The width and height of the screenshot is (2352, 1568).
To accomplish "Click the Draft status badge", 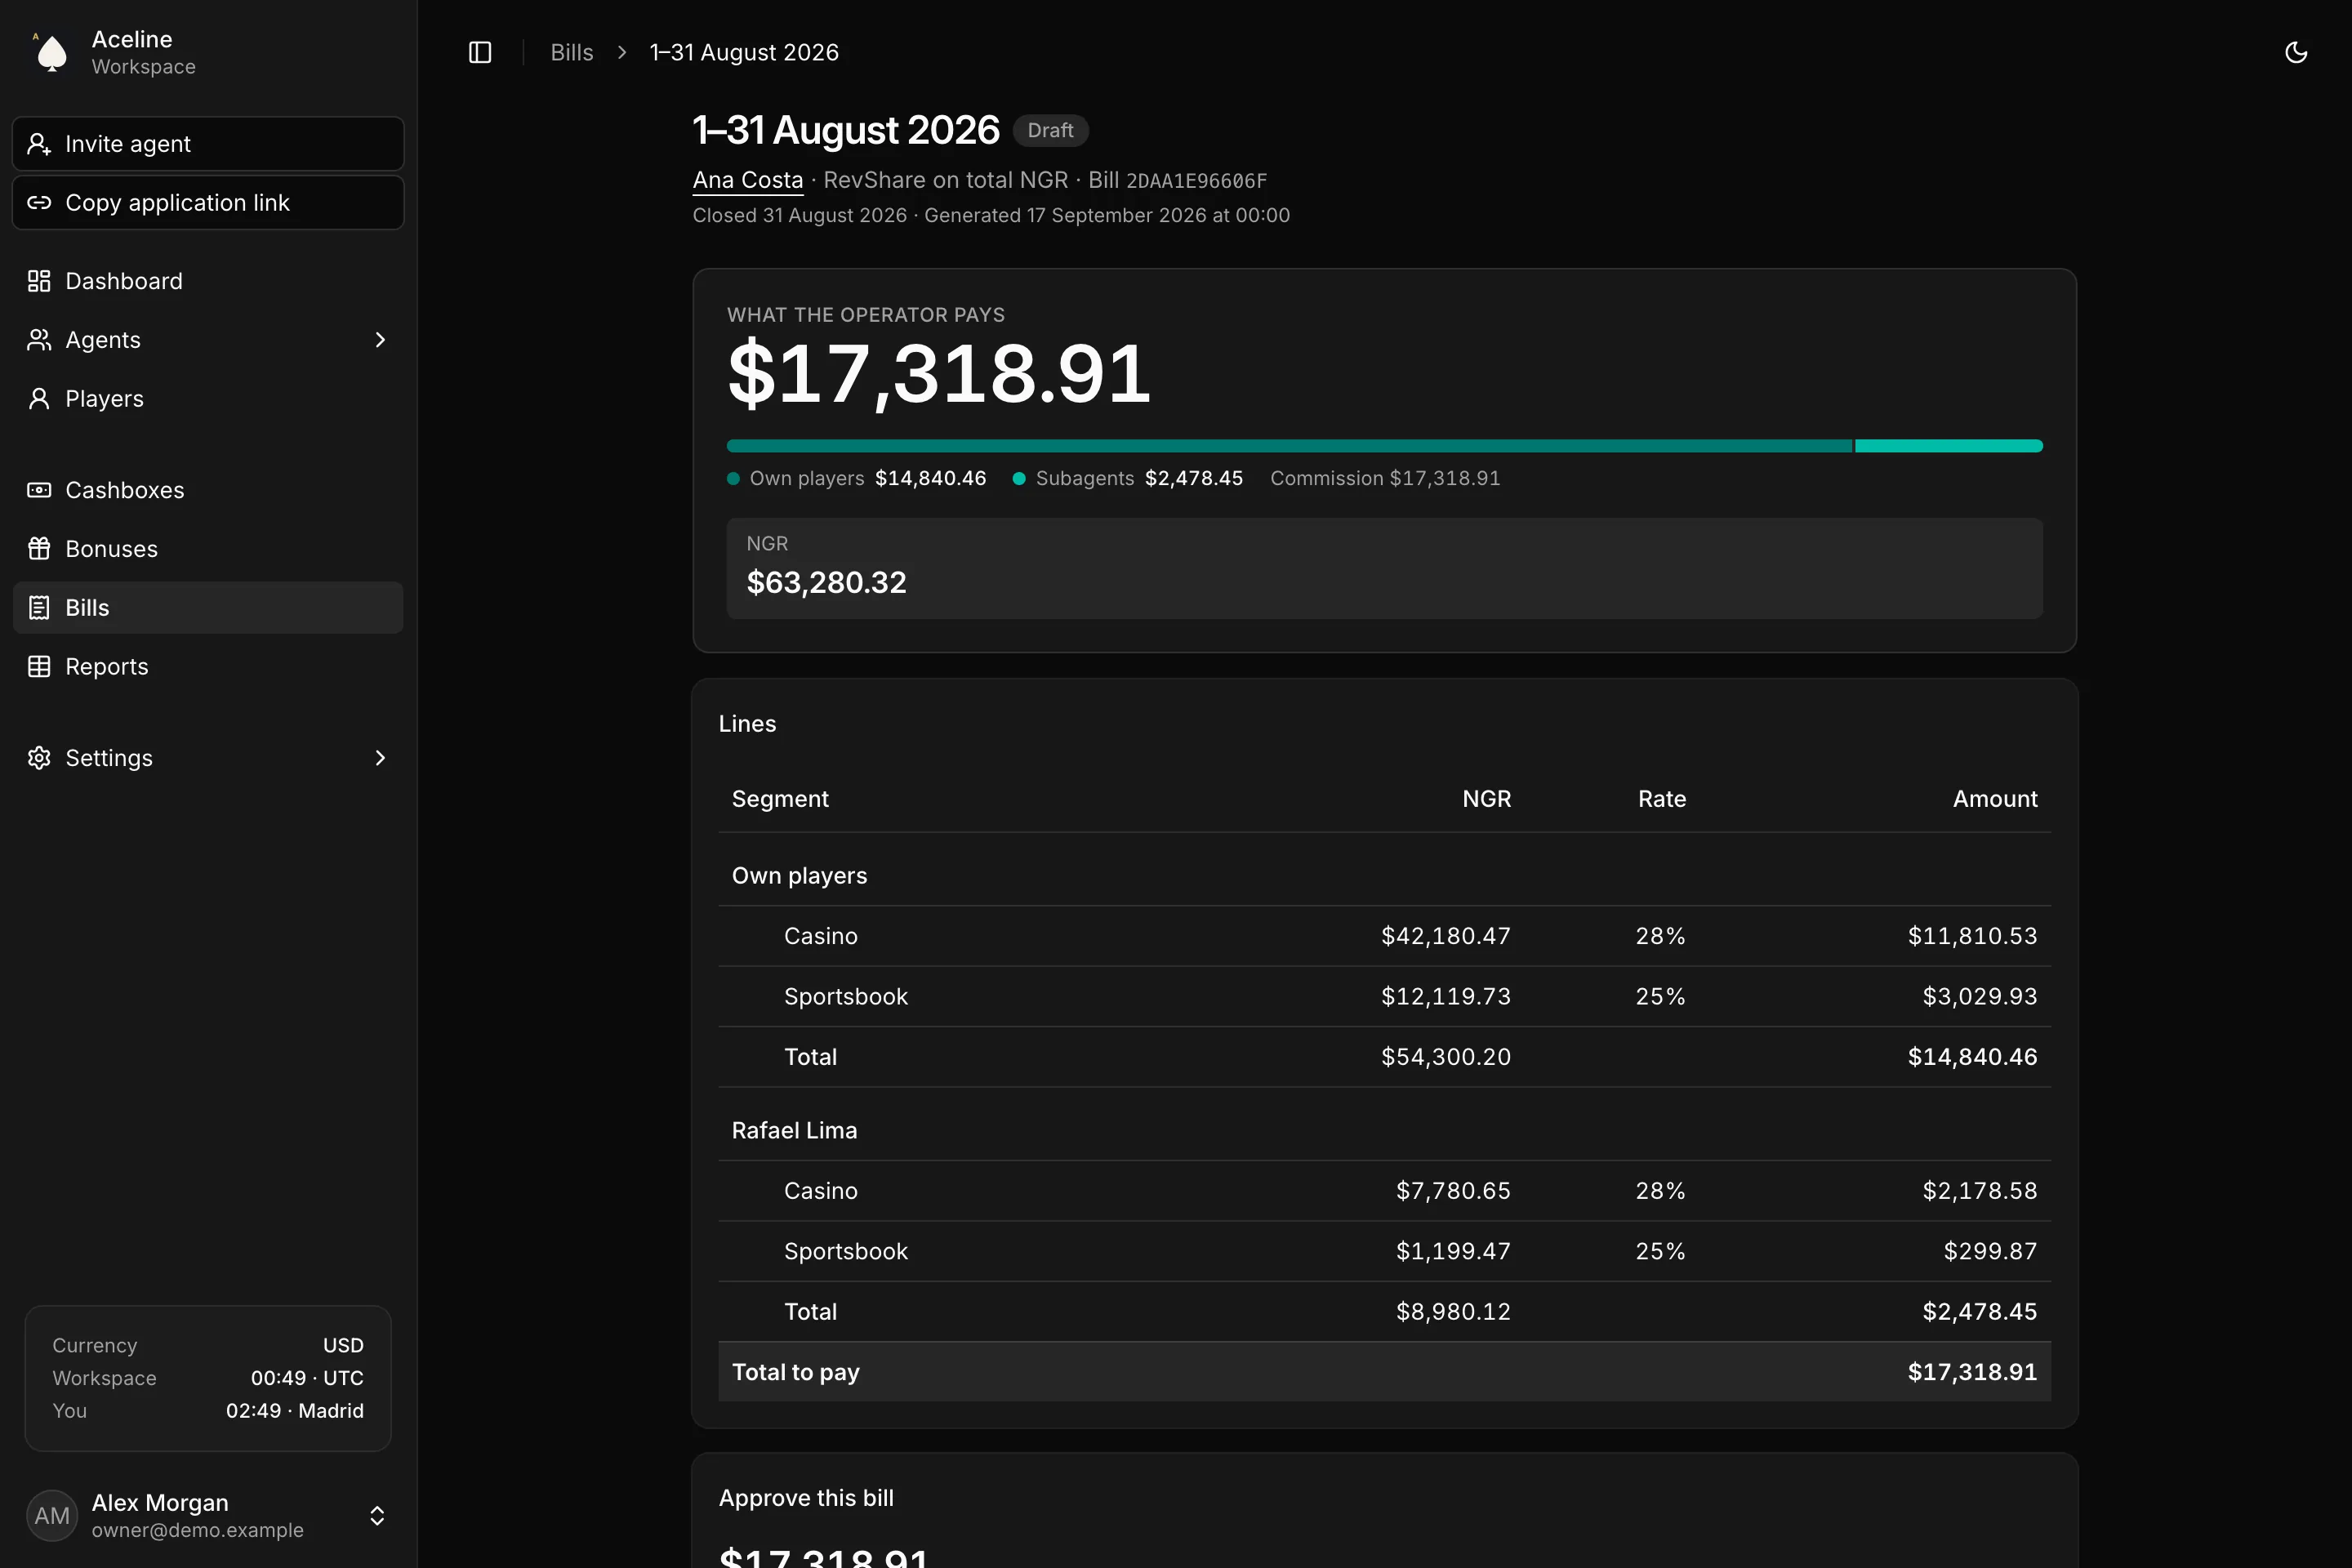I will (x=1050, y=130).
